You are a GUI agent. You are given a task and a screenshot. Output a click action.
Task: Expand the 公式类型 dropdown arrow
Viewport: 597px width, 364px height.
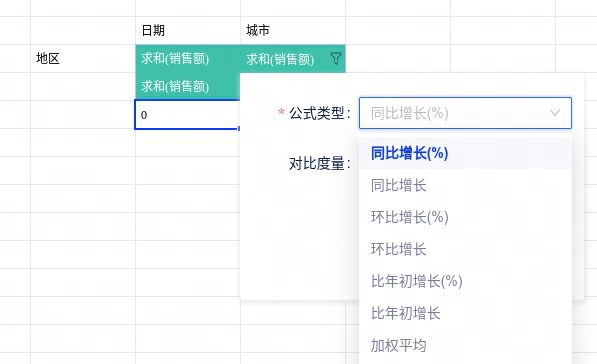(555, 113)
